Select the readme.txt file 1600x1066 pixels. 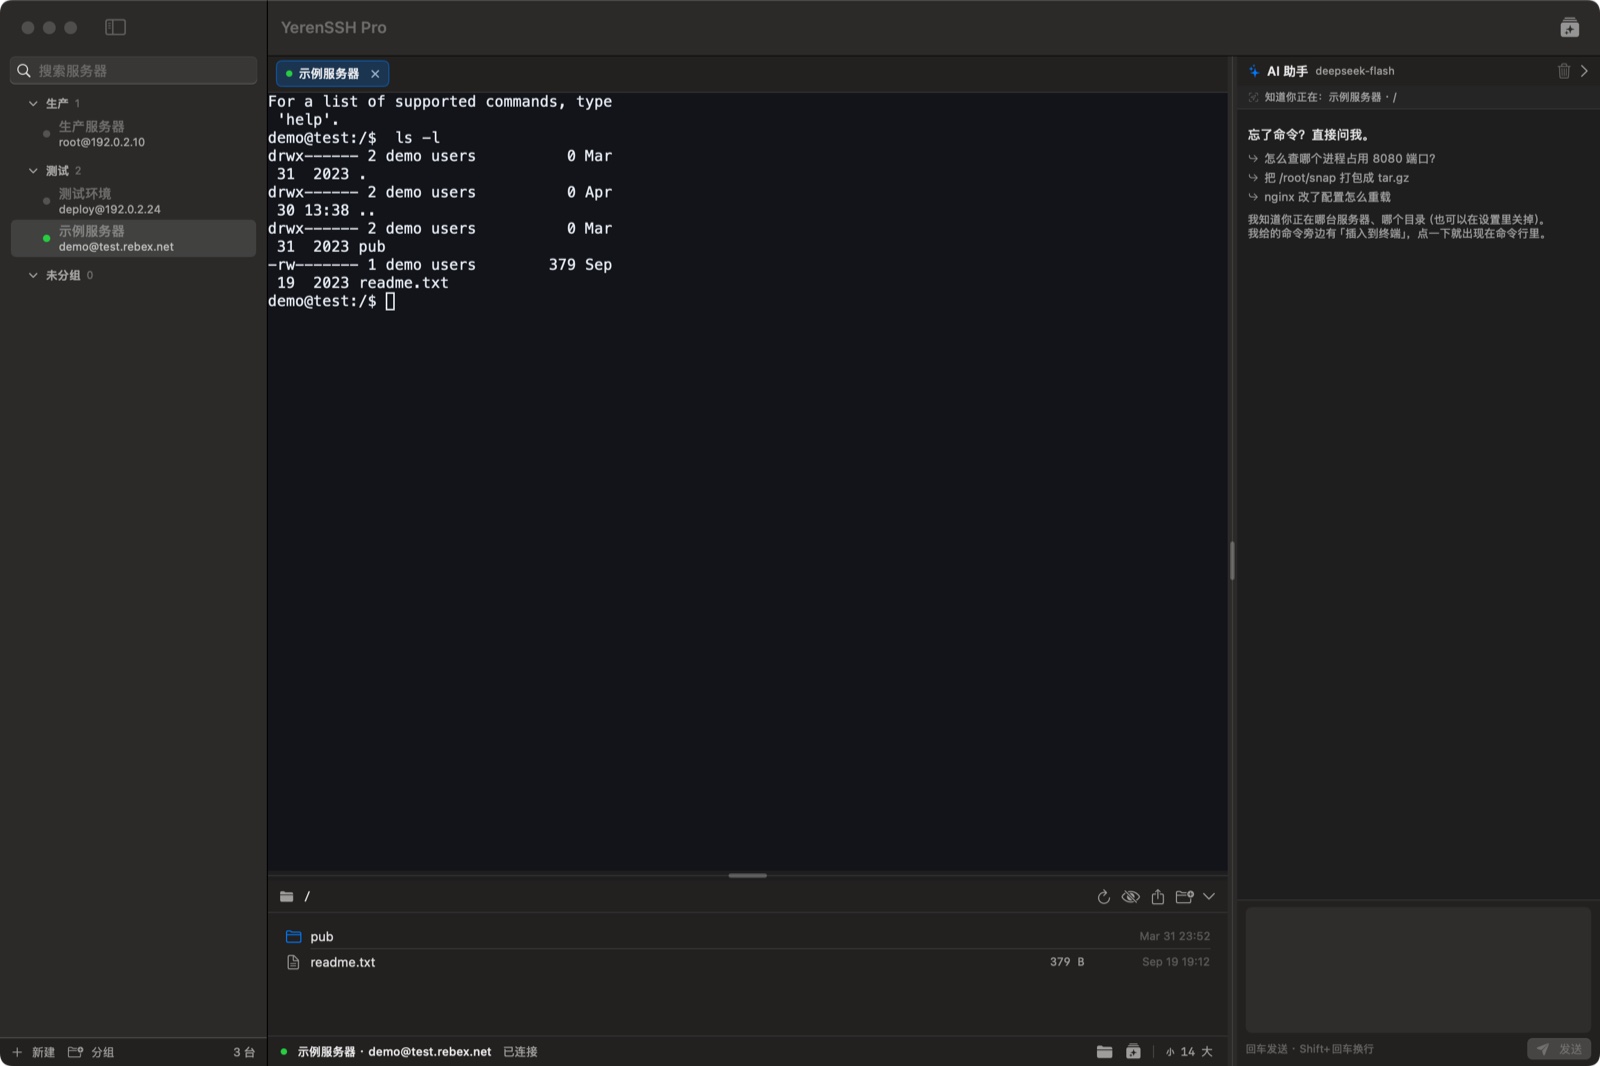pyautogui.click(x=747, y=962)
